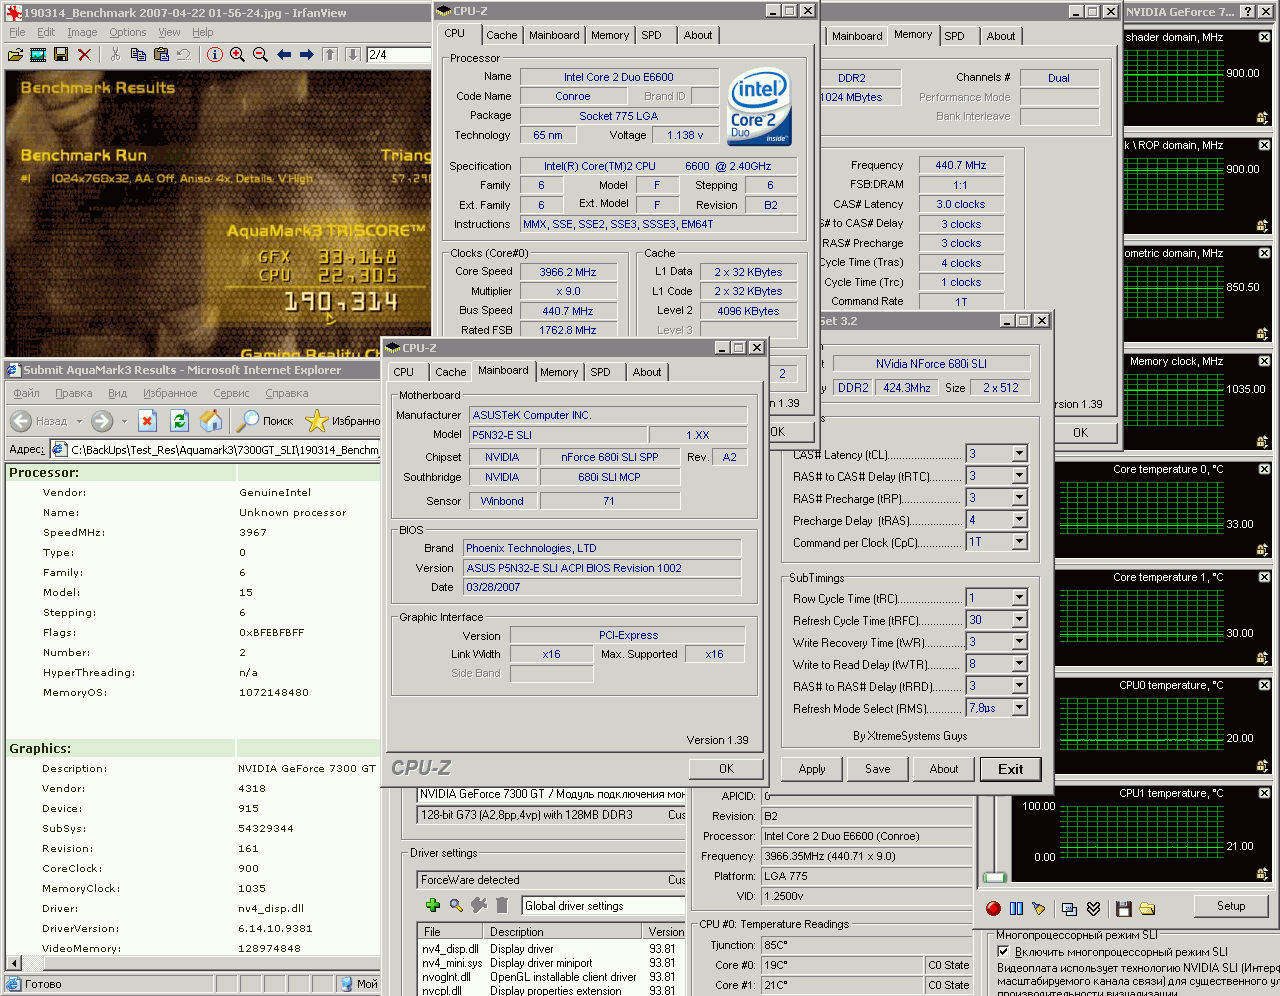This screenshot has width=1280, height=996.
Task: Open file icon in IrfanView toolbar
Action: [x=15, y=55]
